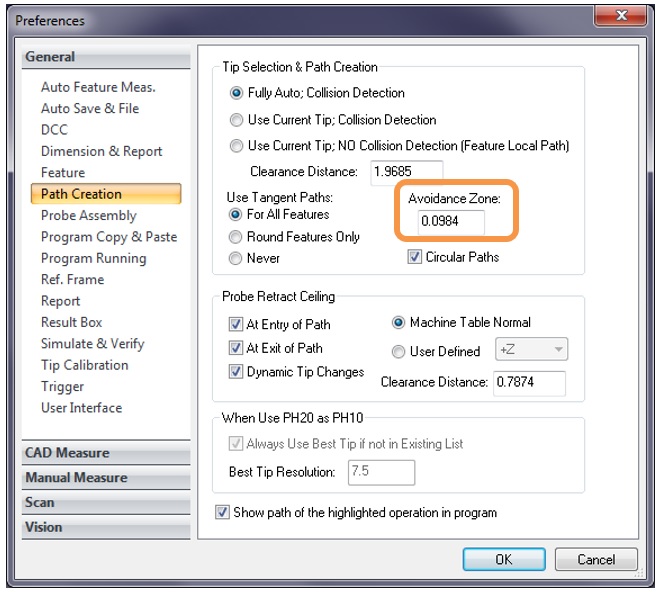Select For All Features tangent paths
This screenshot has width=660, height=592.
(x=235, y=214)
